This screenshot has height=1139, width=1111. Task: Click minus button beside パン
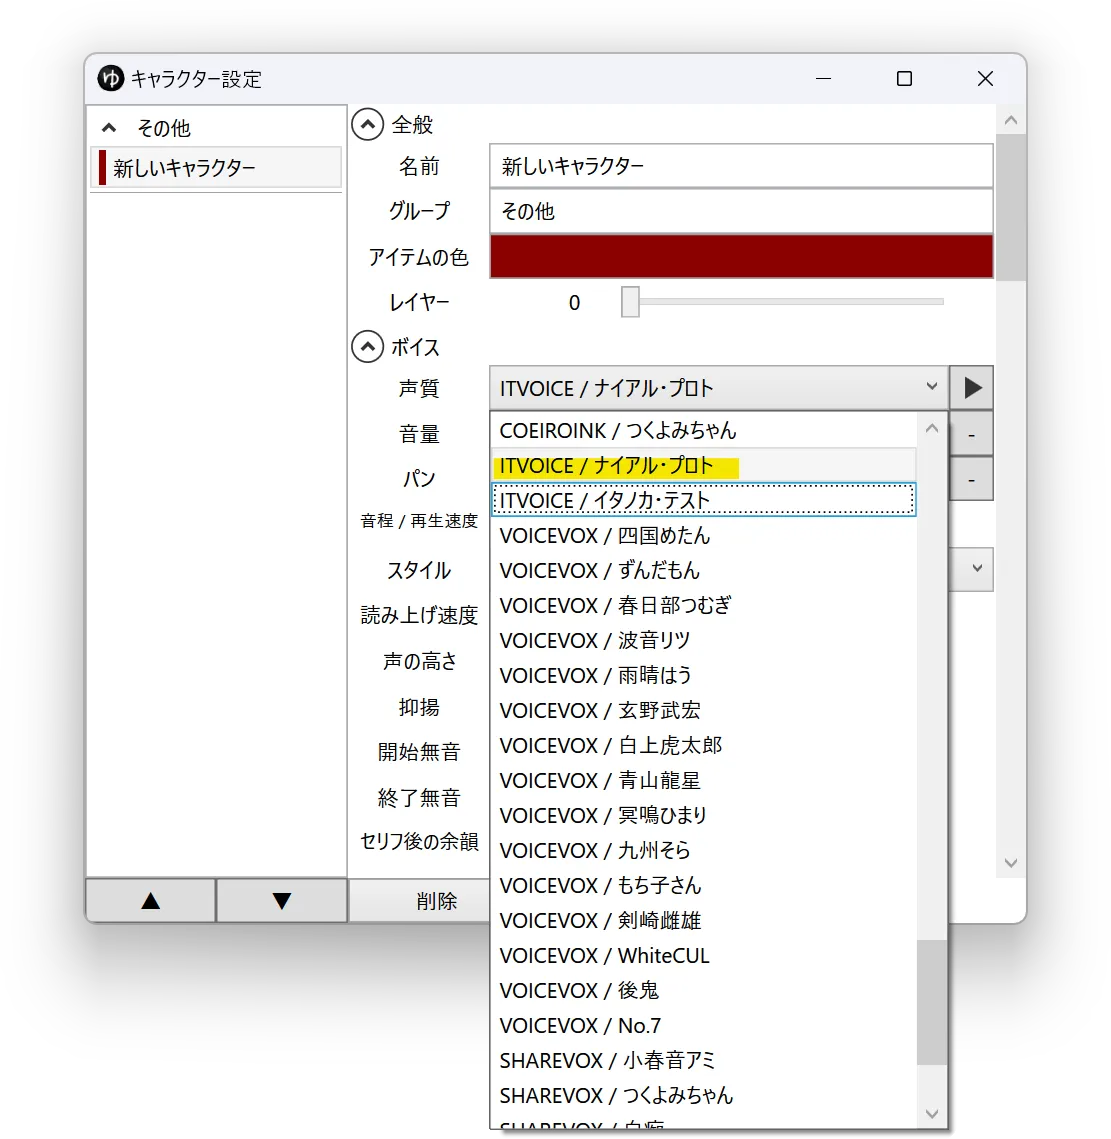coord(971,479)
